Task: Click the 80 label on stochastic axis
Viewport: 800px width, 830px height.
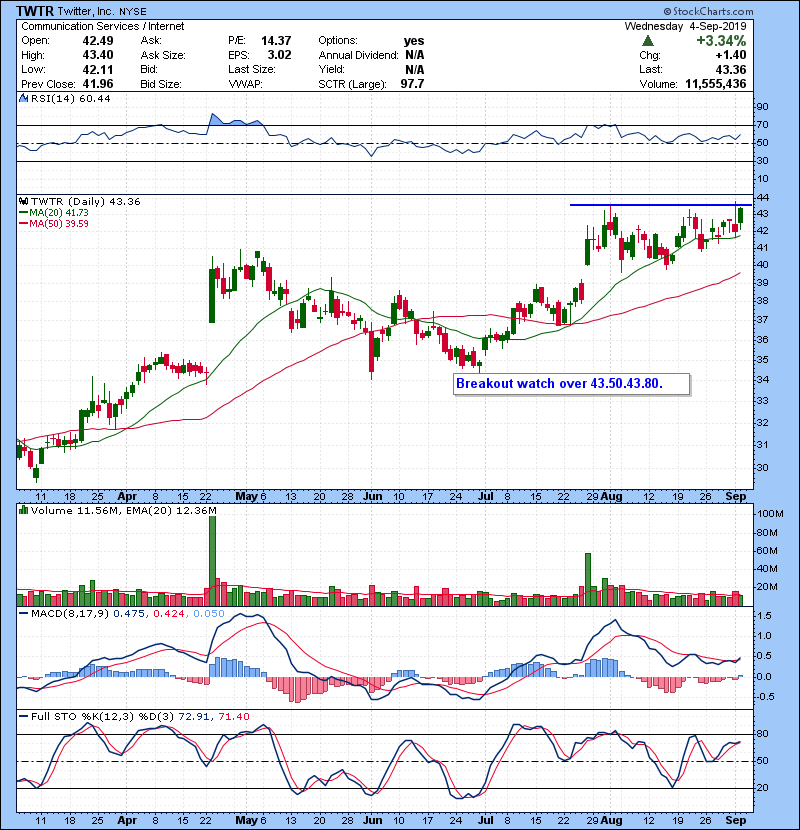Action: (x=763, y=734)
